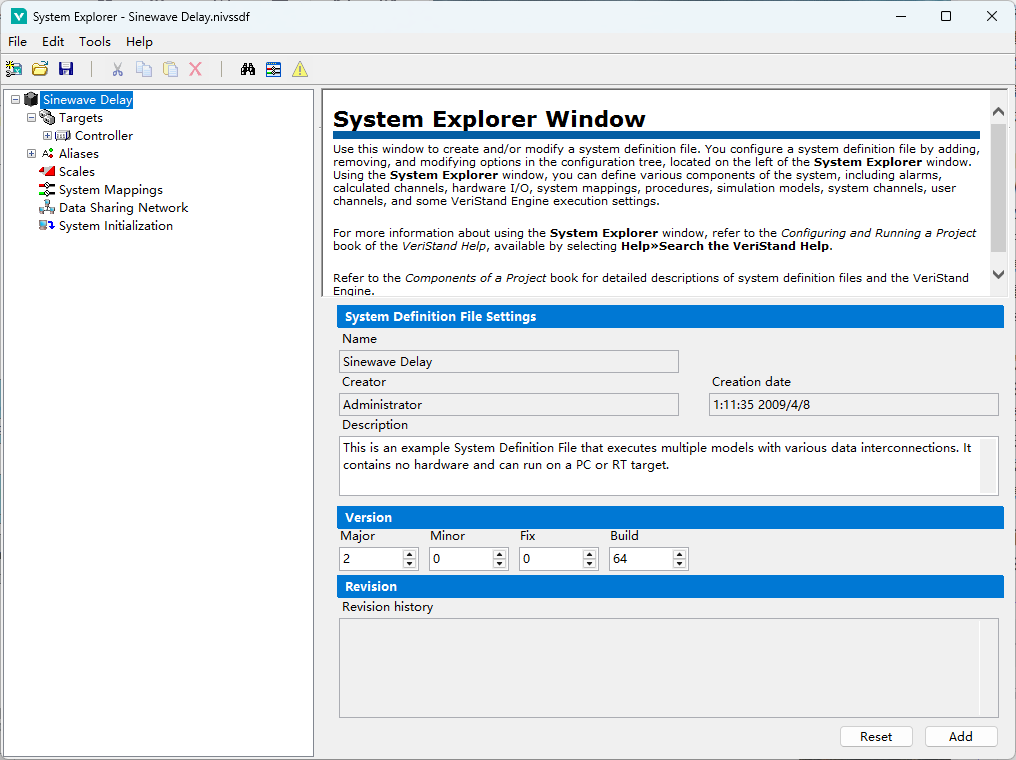Click the help pane scrollbar thumb
This screenshot has height=760, width=1016.
click(x=999, y=188)
